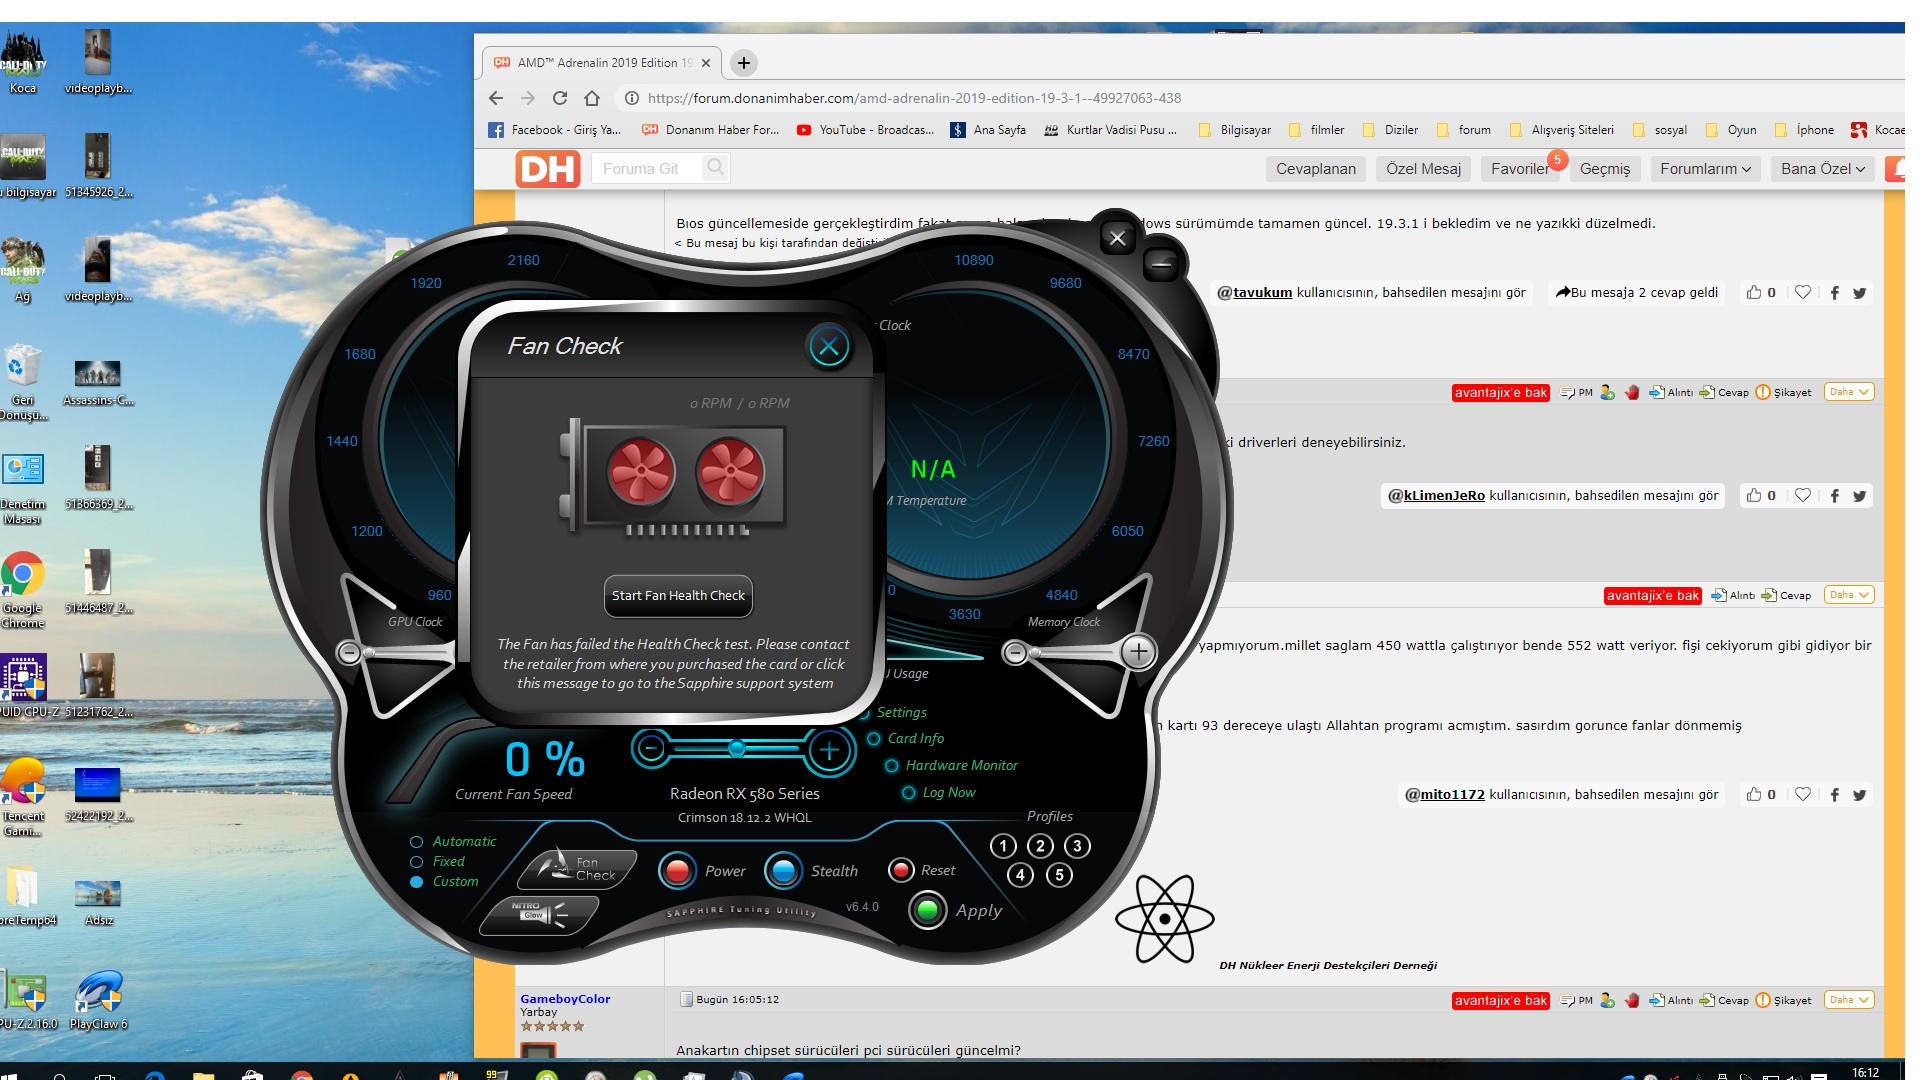This screenshot has width=1920, height=1080.
Task: Click the forum search magnifier icon
Action: [x=715, y=168]
